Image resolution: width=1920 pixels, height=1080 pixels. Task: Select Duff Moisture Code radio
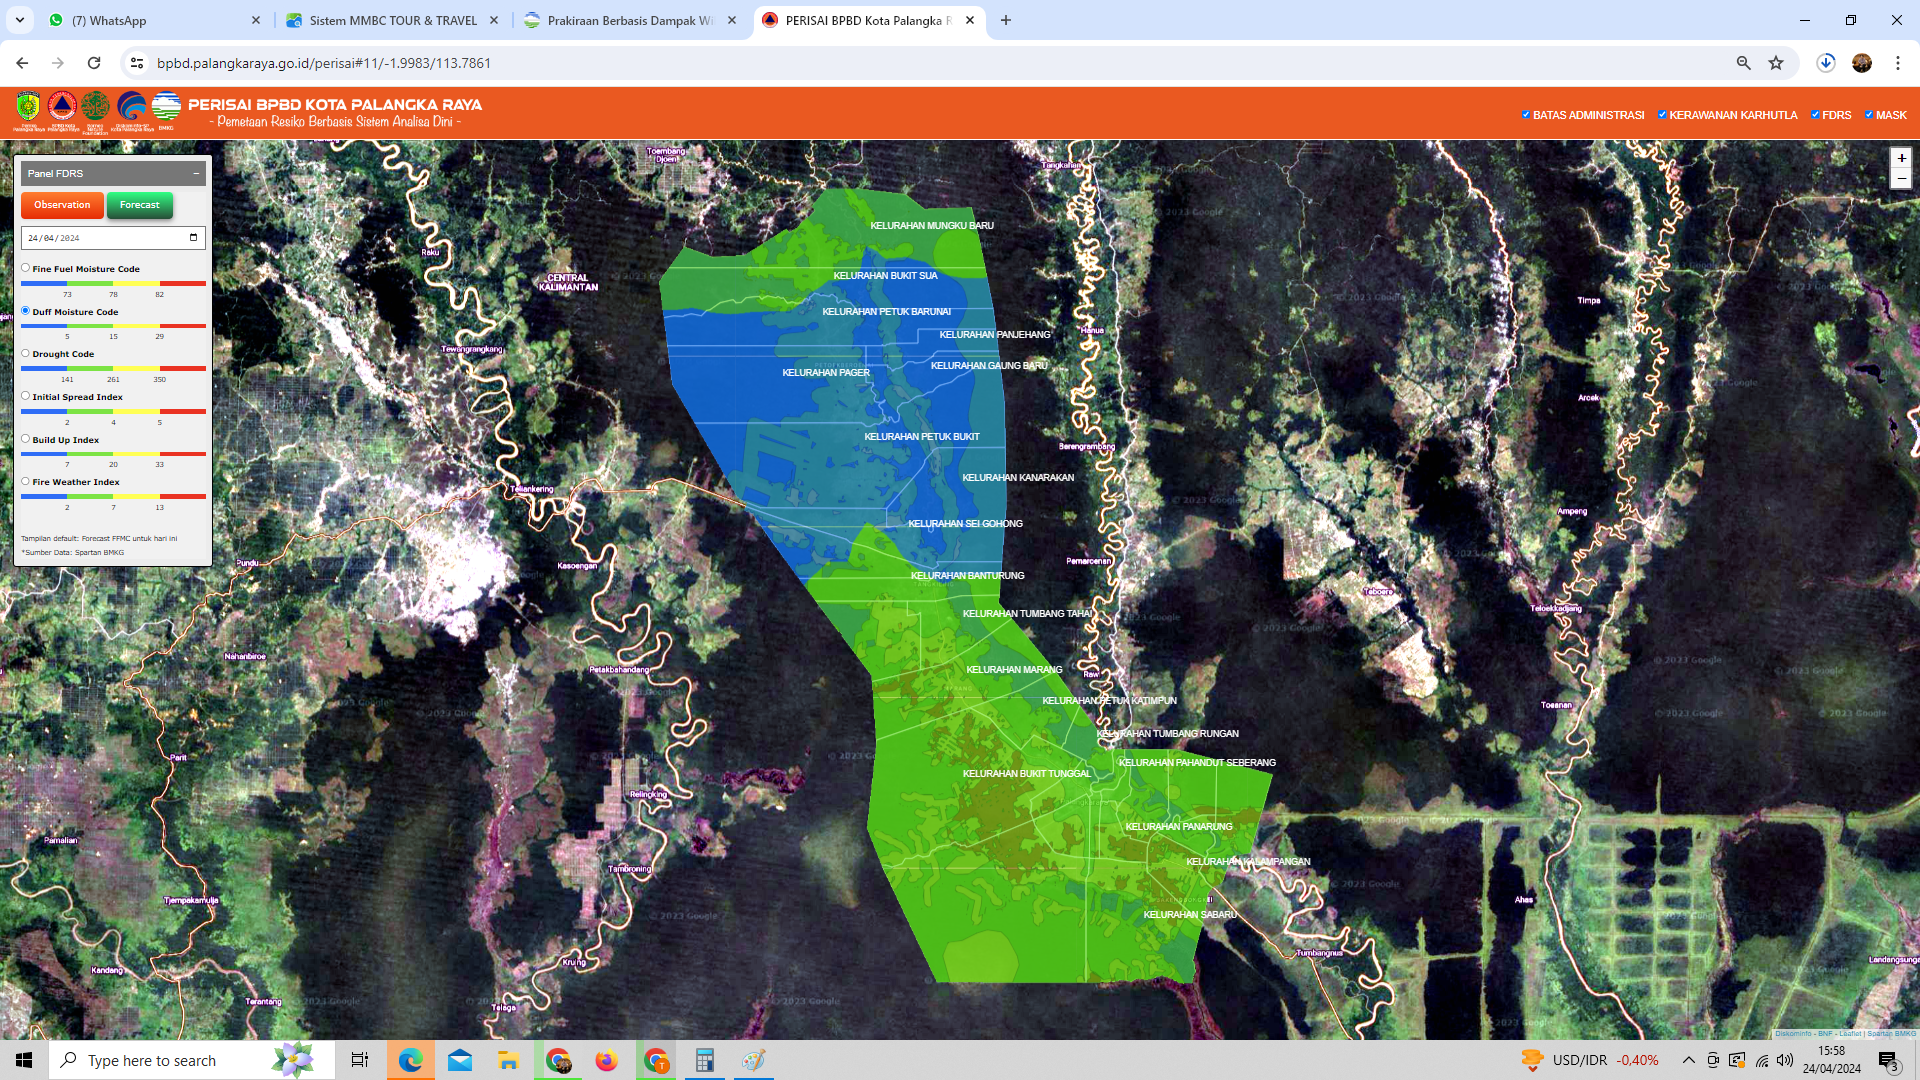[x=26, y=311]
